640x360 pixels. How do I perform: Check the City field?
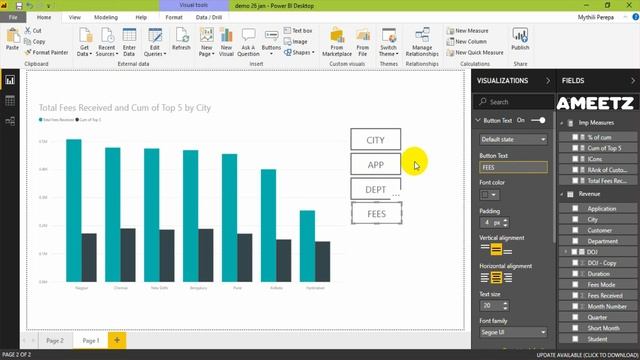pyautogui.click(x=575, y=219)
